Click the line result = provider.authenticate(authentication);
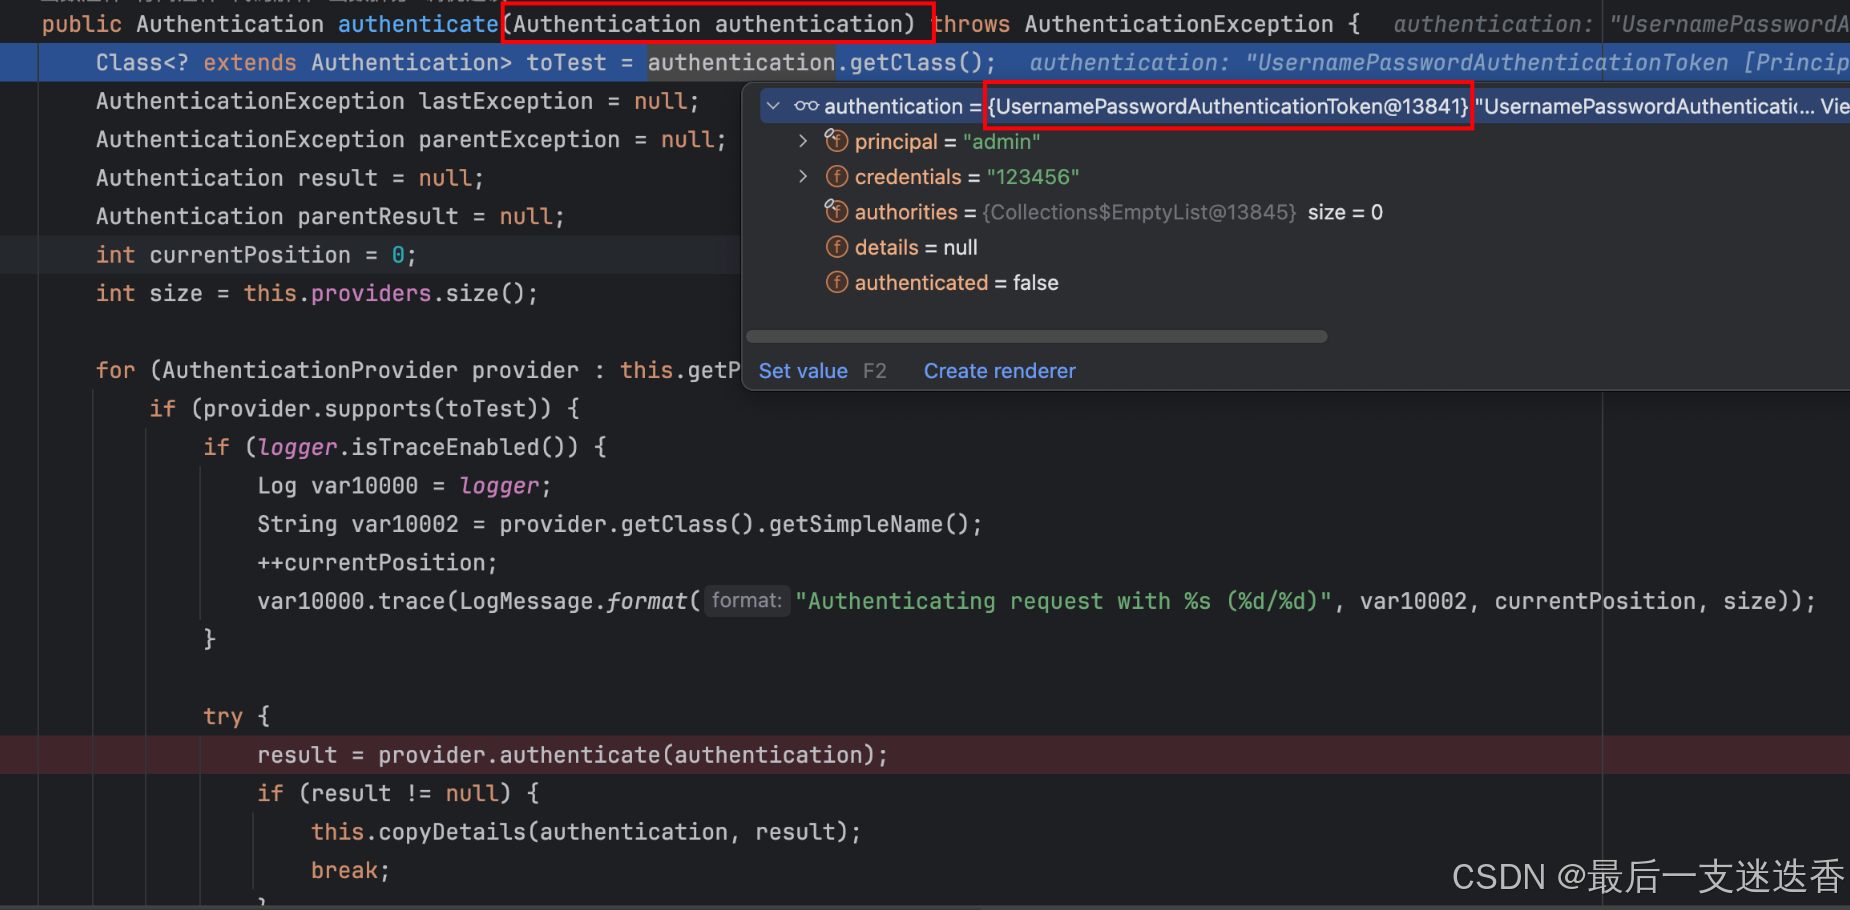The height and width of the screenshot is (910, 1850). coord(572,755)
